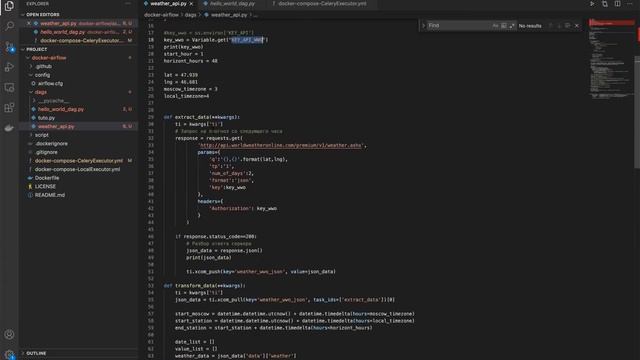Open the Remote Explorer view

pyautogui.click(x=9, y=87)
